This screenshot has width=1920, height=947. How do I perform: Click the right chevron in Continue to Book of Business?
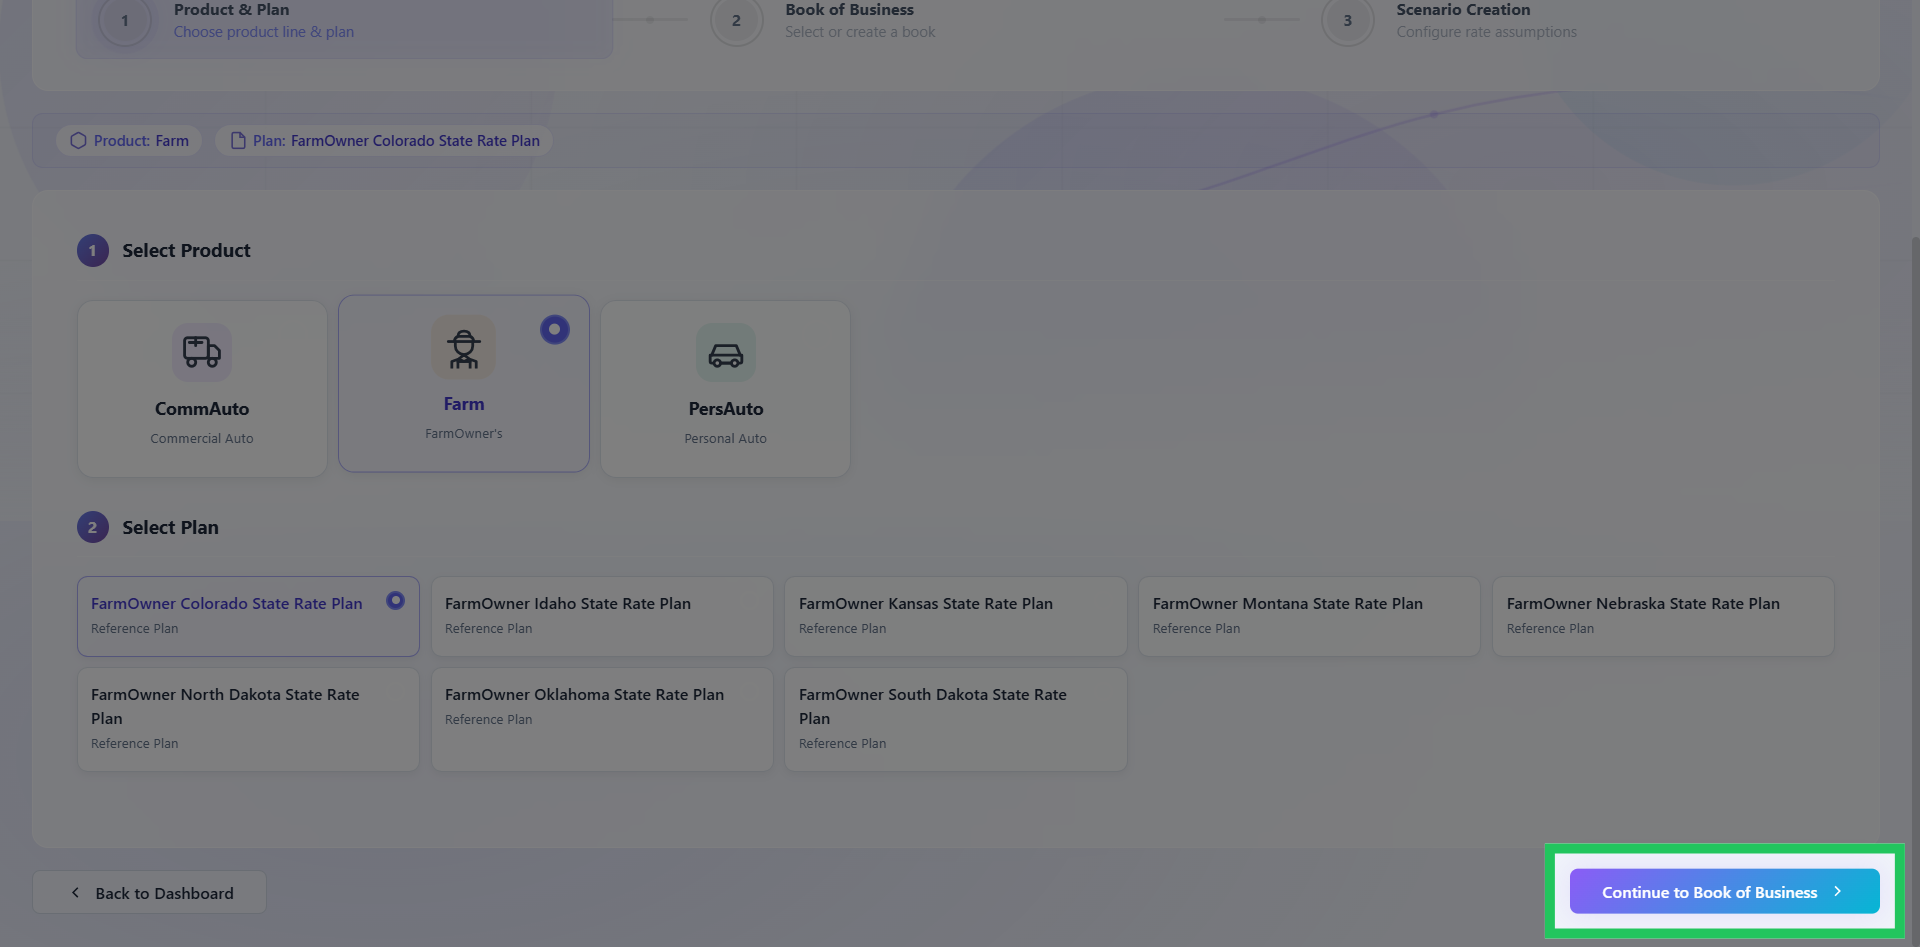pos(1837,891)
